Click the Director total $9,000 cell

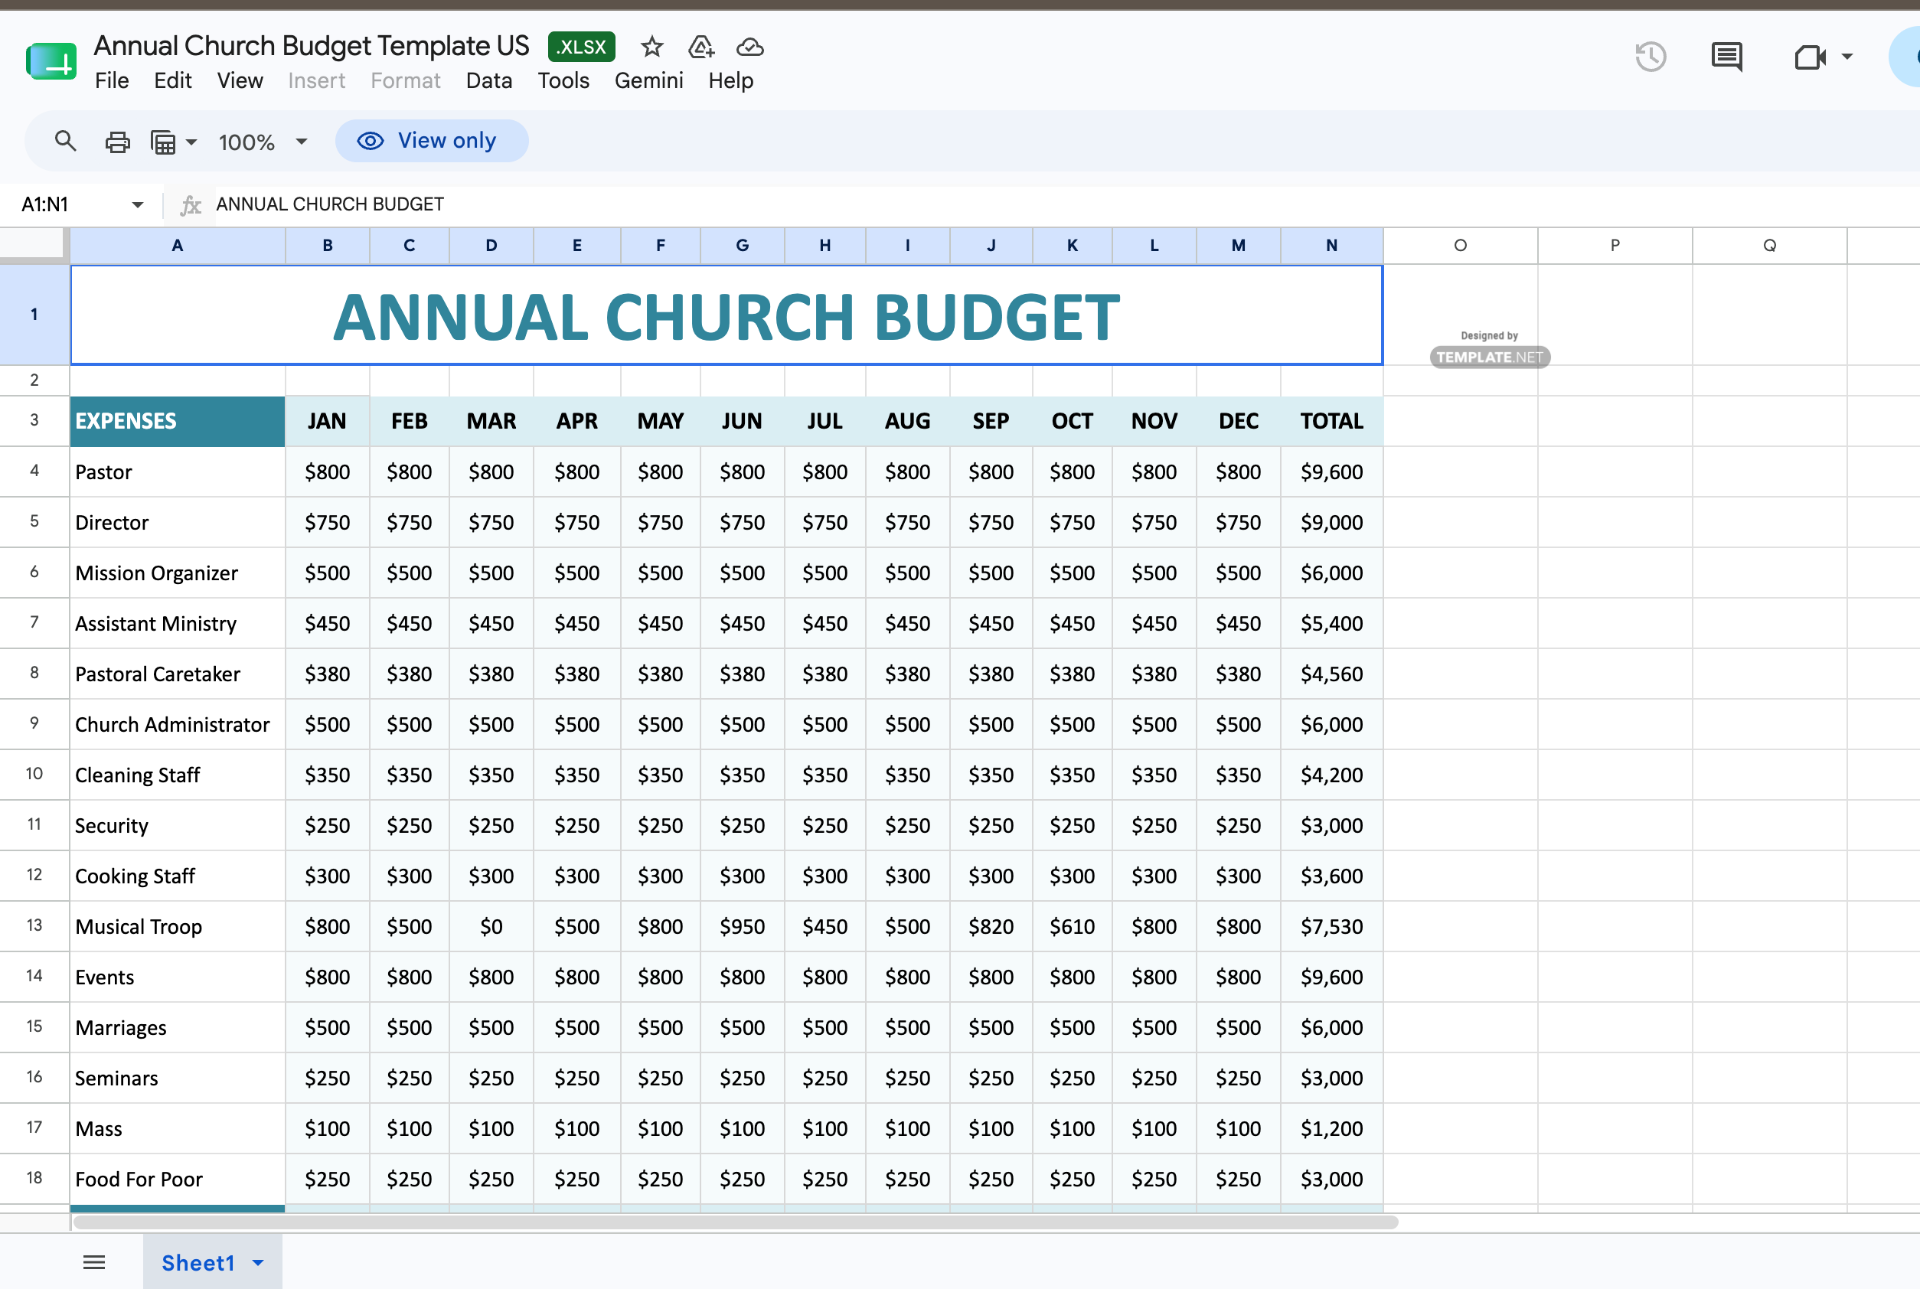[1331, 523]
